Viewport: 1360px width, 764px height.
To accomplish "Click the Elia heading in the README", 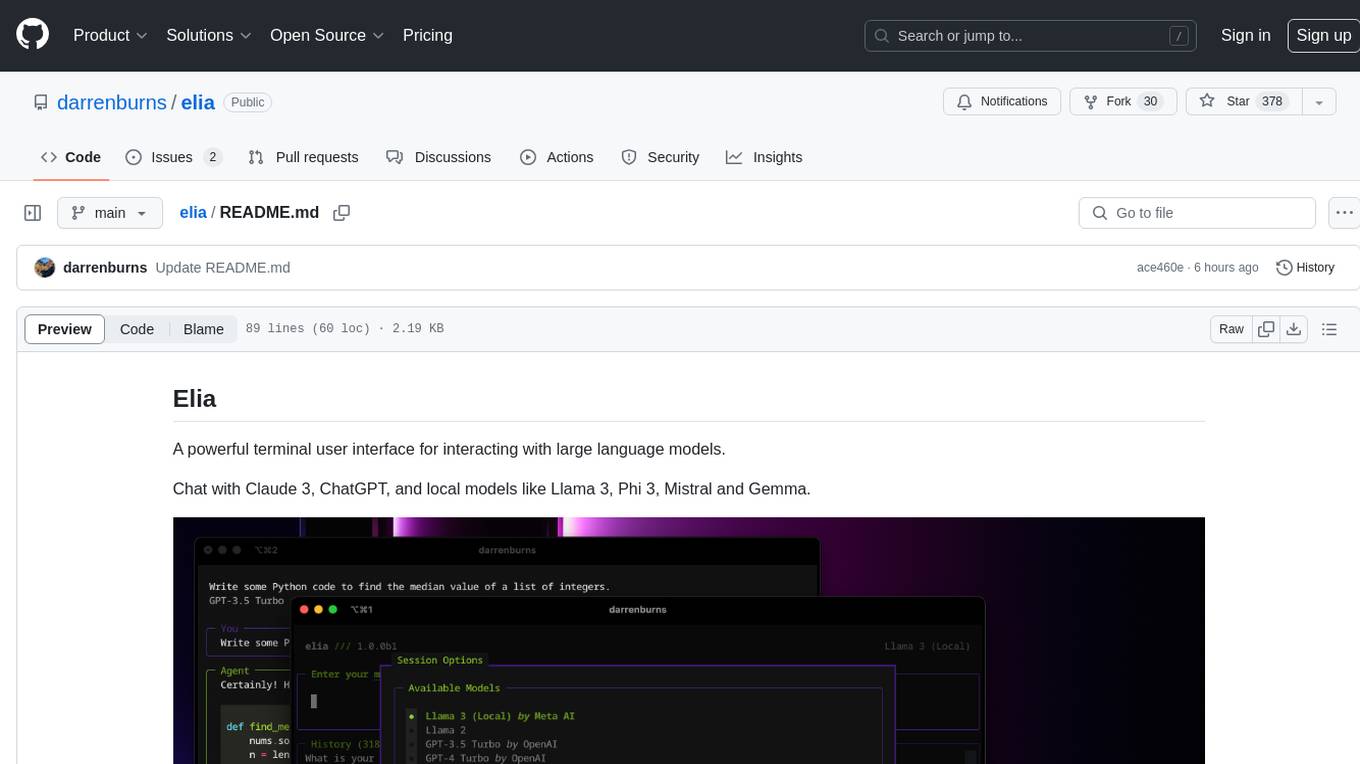I will click(x=195, y=398).
